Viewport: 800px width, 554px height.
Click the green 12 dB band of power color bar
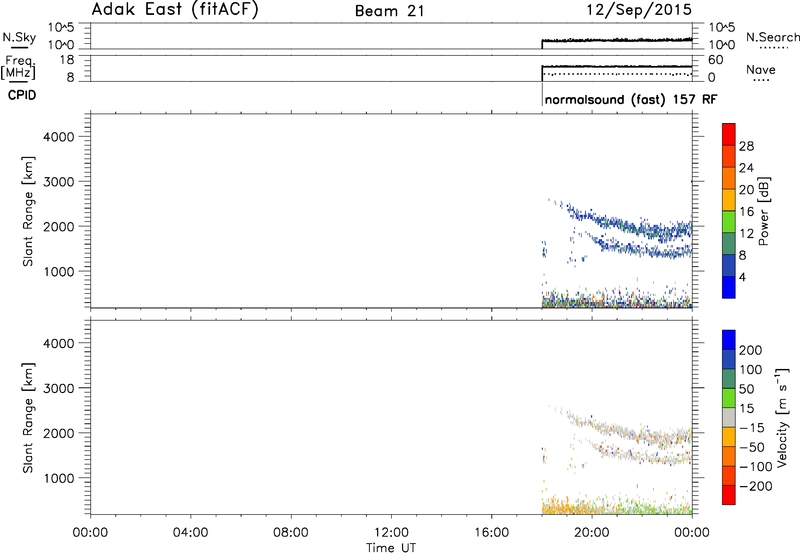pyautogui.click(x=729, y=222)
